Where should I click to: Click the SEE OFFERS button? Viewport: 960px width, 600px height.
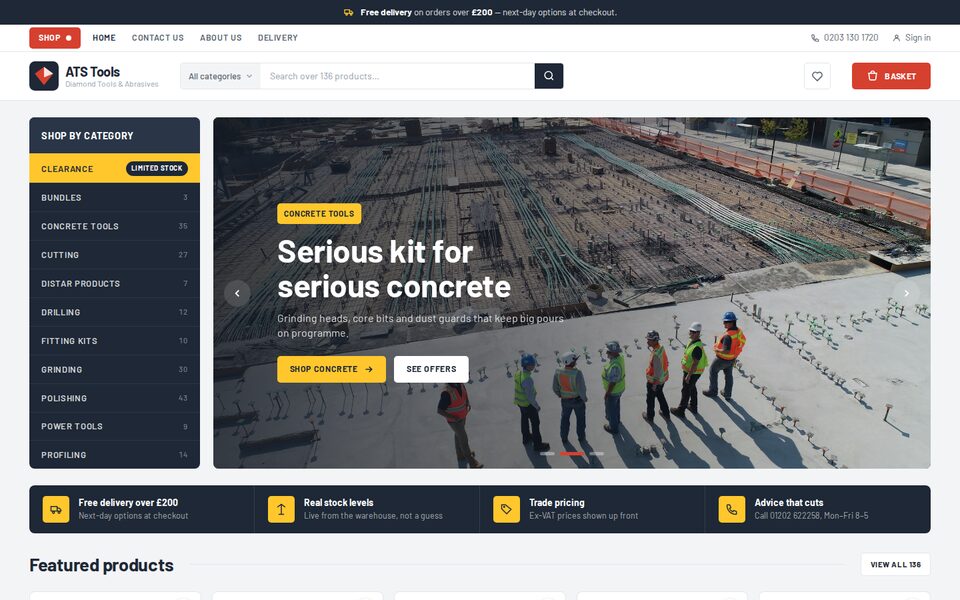pos(431,369)
